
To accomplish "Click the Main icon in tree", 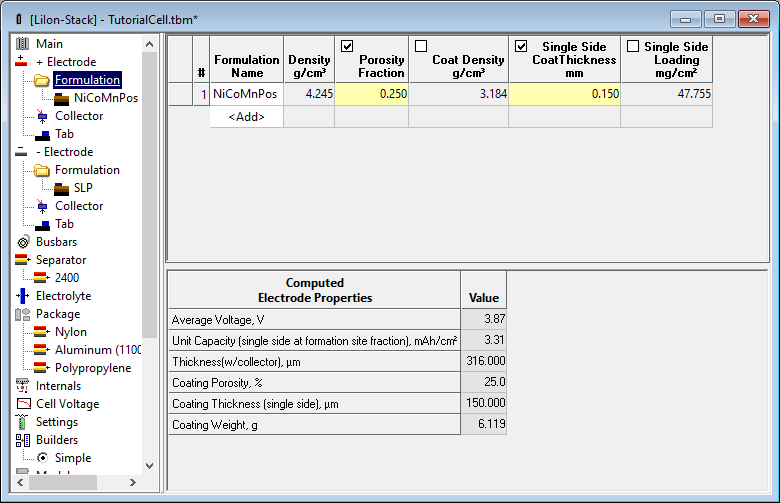I will (22, 44).
